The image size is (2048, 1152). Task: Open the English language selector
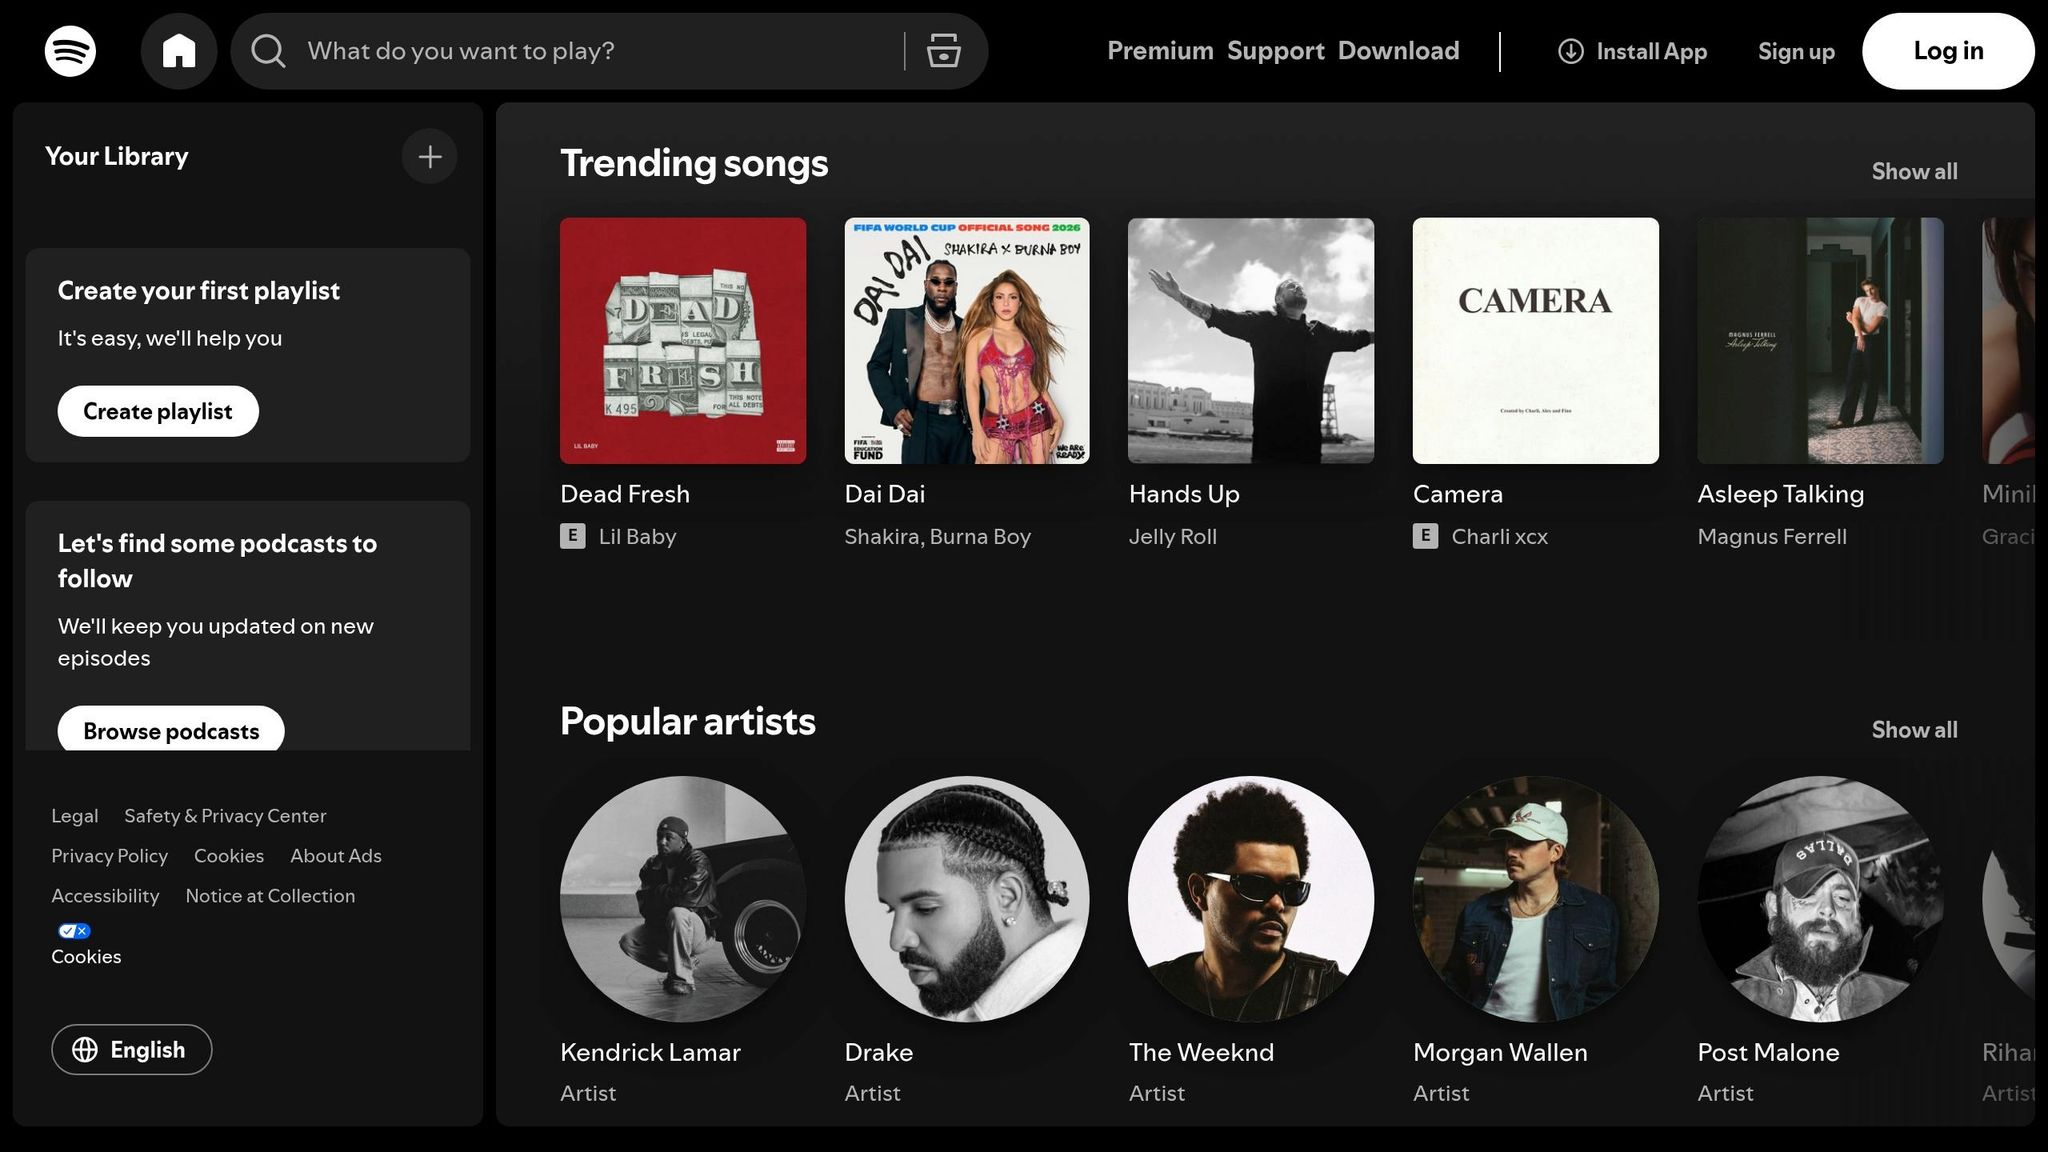click(132, 1049)
